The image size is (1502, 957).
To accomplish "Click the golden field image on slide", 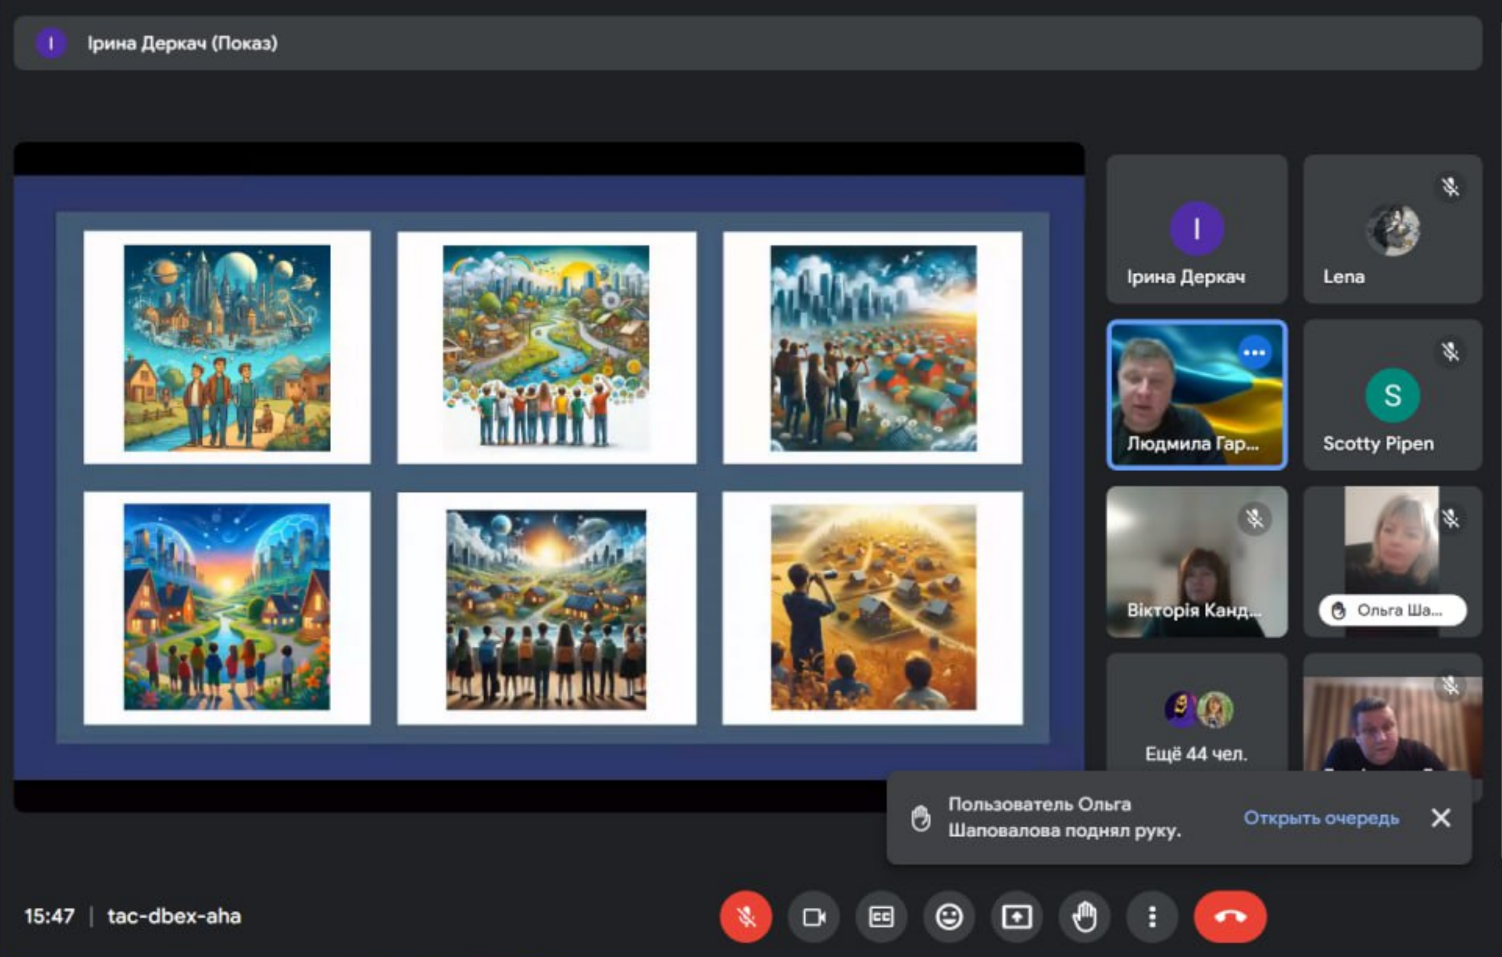I will [x=872, y=608].
